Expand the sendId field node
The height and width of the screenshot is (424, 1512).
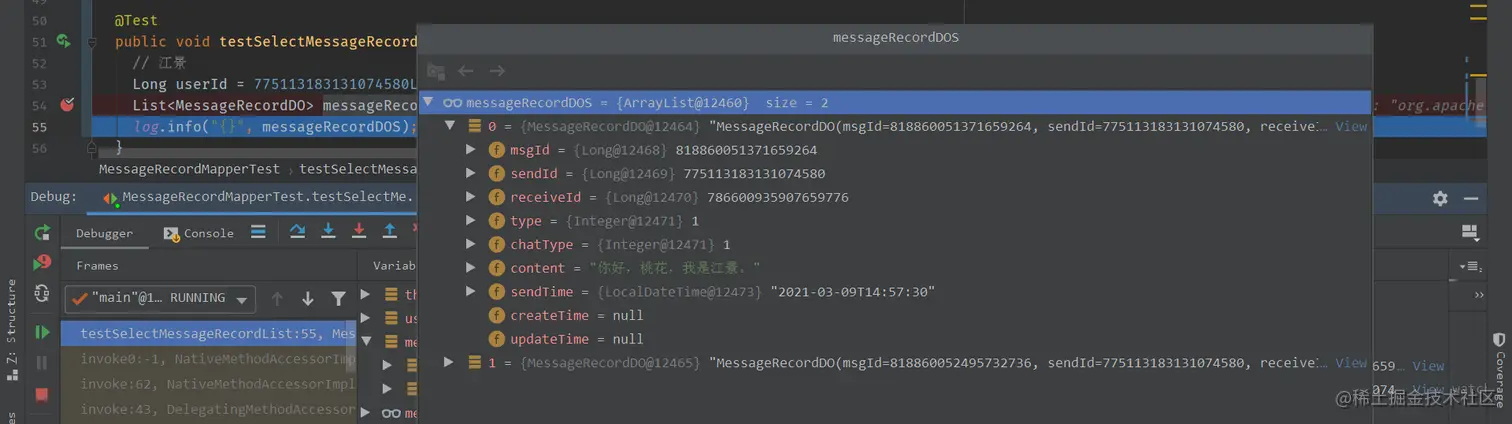[471, 174]
